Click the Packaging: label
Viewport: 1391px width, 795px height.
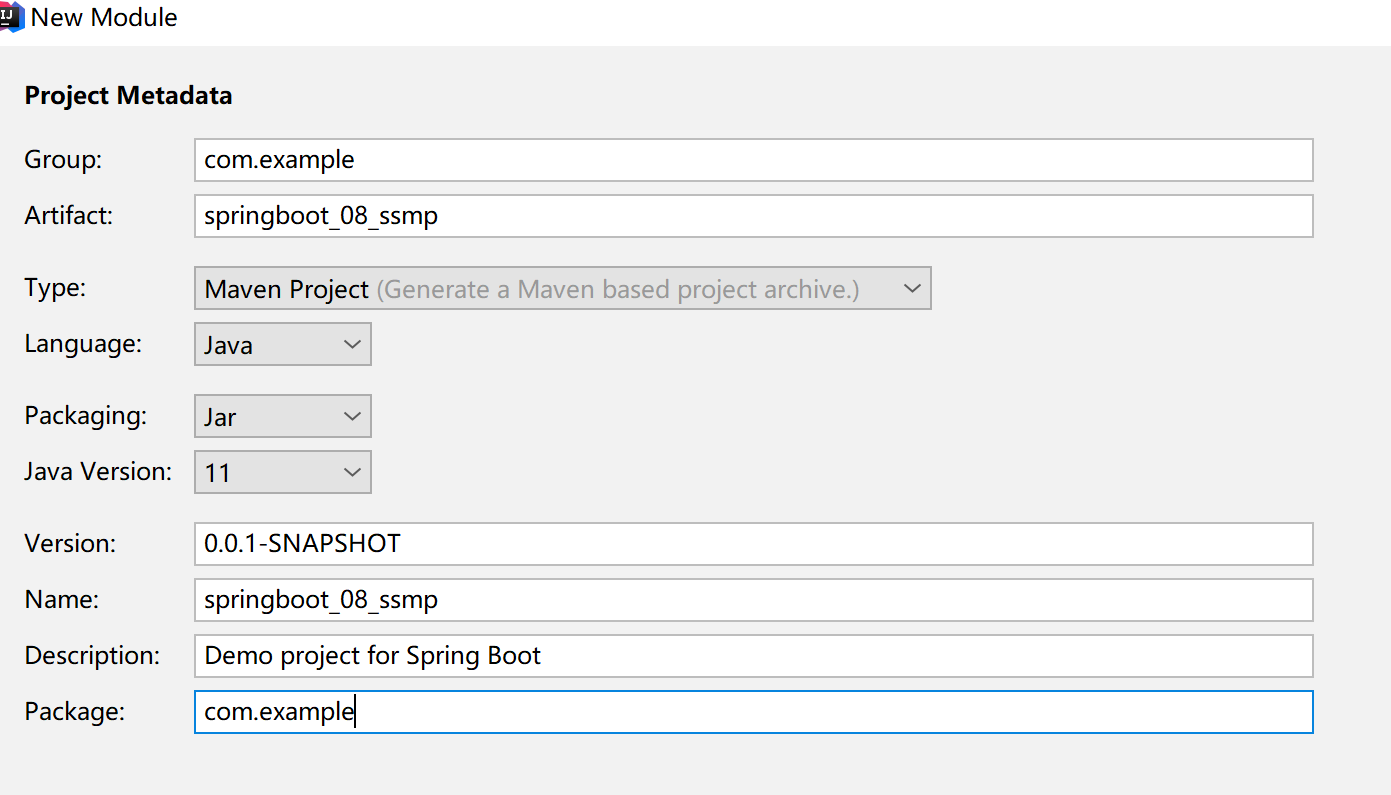click(86, 417)
